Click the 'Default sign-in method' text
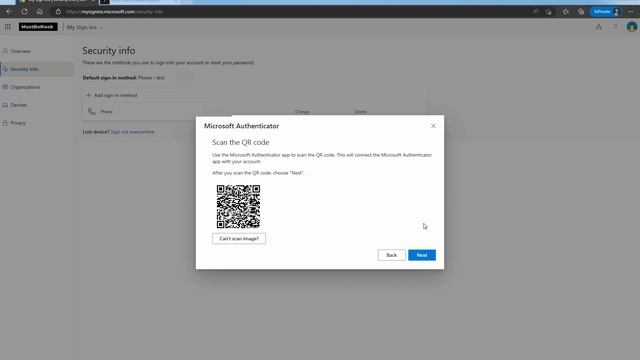The width and height of the screenshot is (640, 360). 109,78
